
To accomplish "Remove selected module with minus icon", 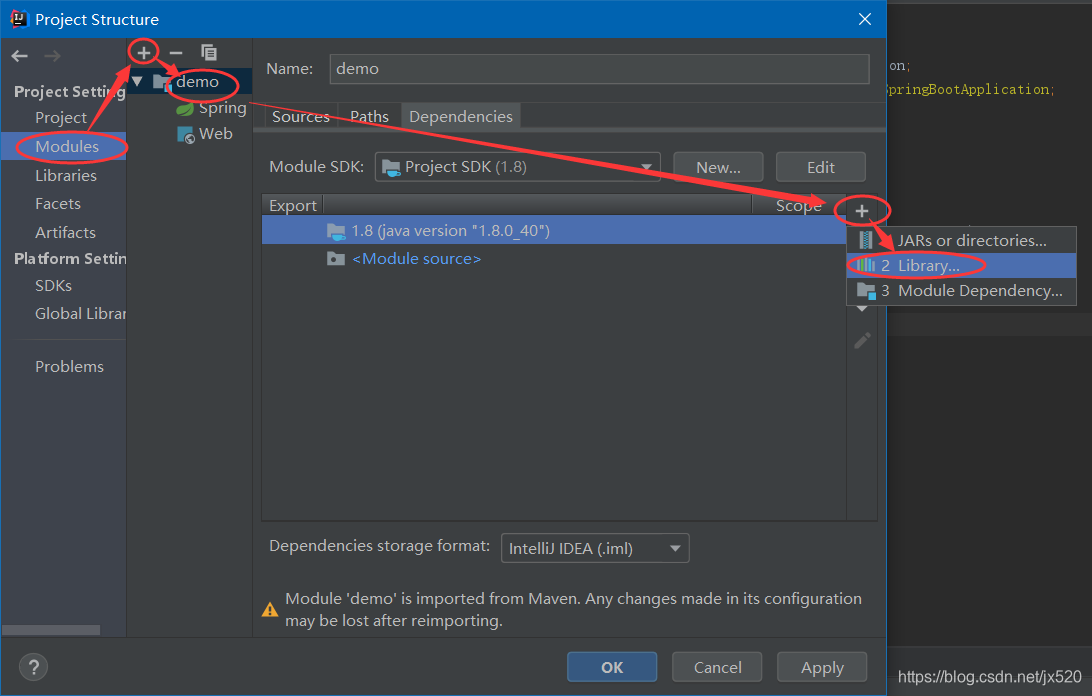I will (176, 53).
